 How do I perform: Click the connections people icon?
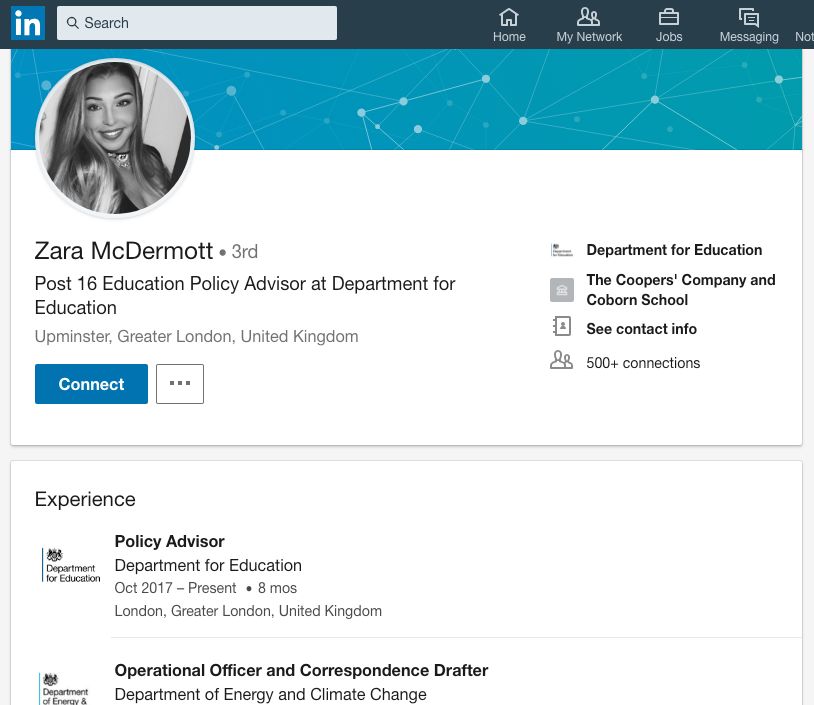561,360
